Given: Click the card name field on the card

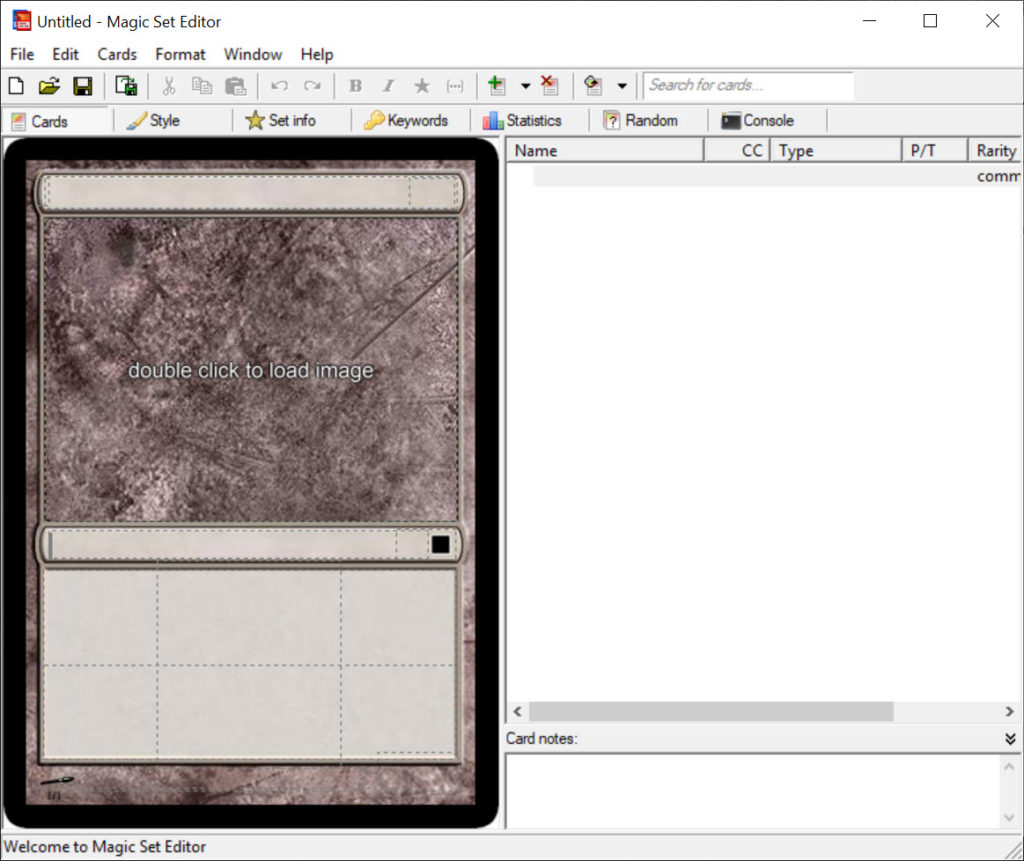Looking at the screenshot, I should (227, 192).
